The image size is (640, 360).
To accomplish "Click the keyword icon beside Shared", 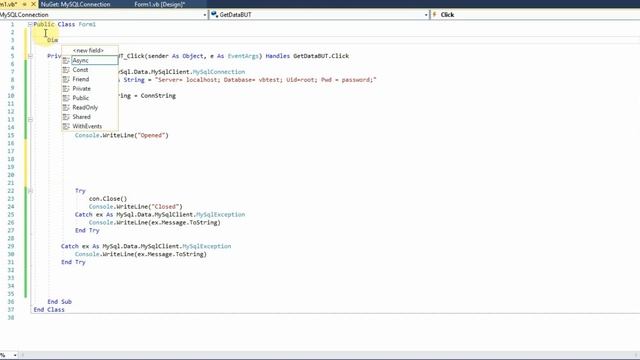I will coord(66,117).
